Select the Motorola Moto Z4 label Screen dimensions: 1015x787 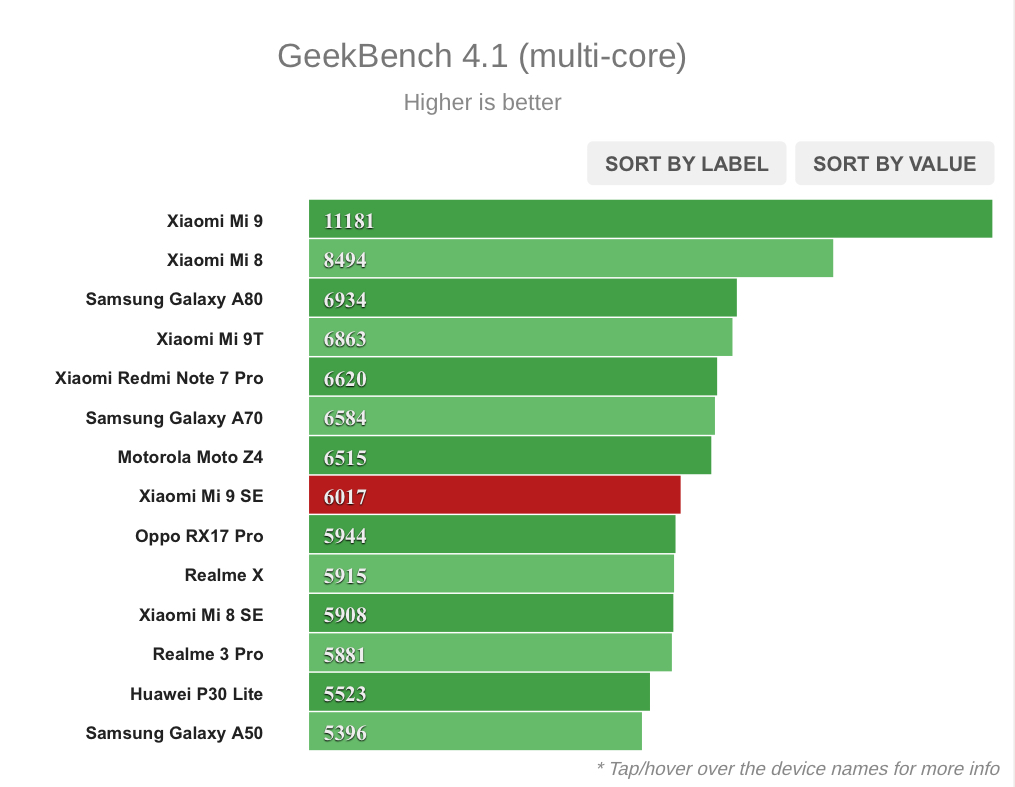190,457
